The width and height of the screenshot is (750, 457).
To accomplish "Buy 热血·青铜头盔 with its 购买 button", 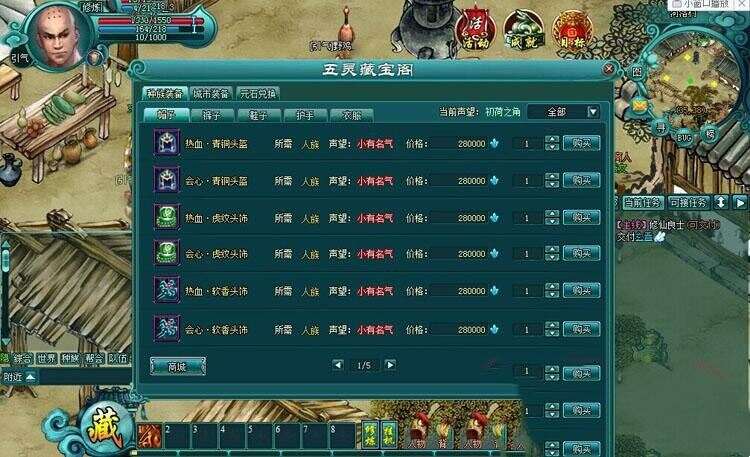I will coord(581,143).
